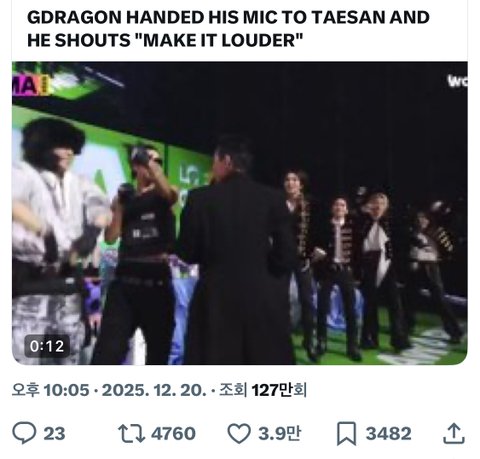
Task: Click the 3.9만 likes count
Action: coord(279,433)
